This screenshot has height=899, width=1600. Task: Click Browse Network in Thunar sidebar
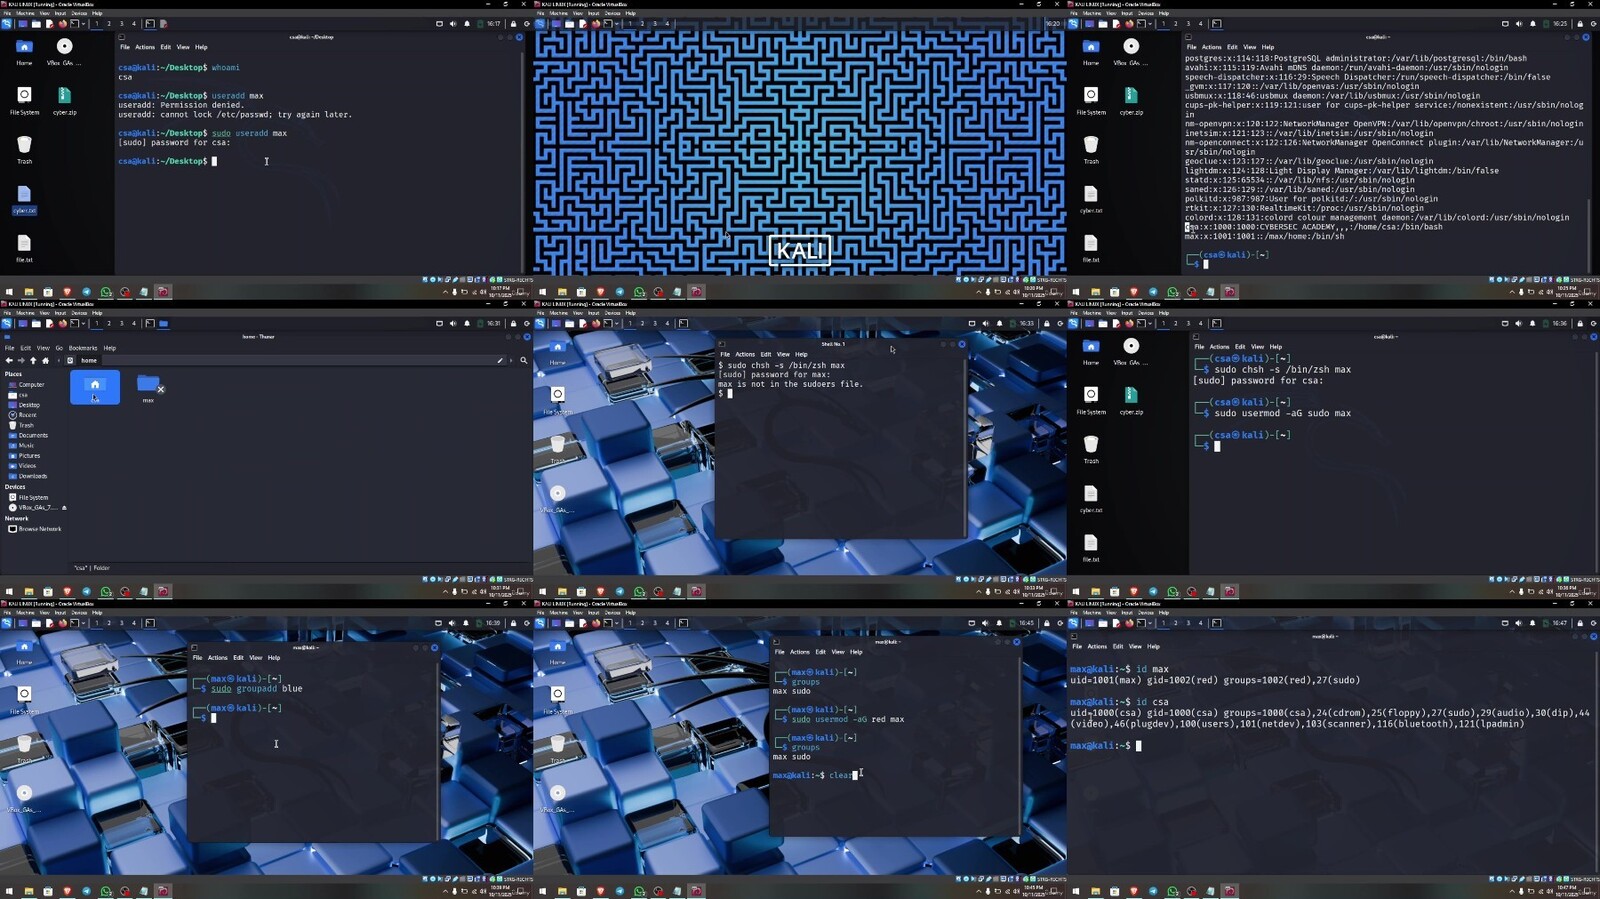tap(36, 529)
